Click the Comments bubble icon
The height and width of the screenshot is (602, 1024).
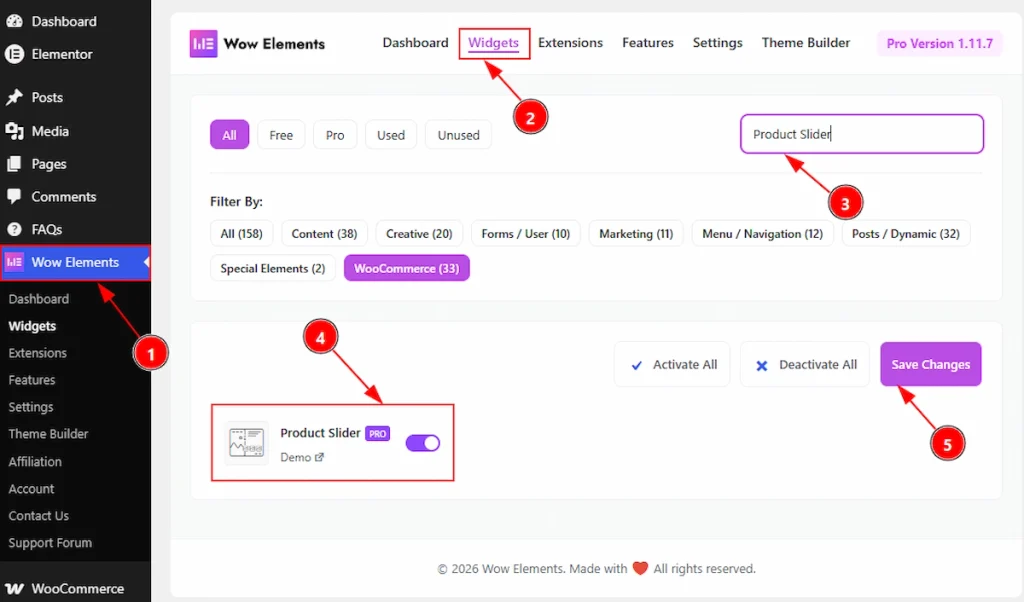point(14,197)
